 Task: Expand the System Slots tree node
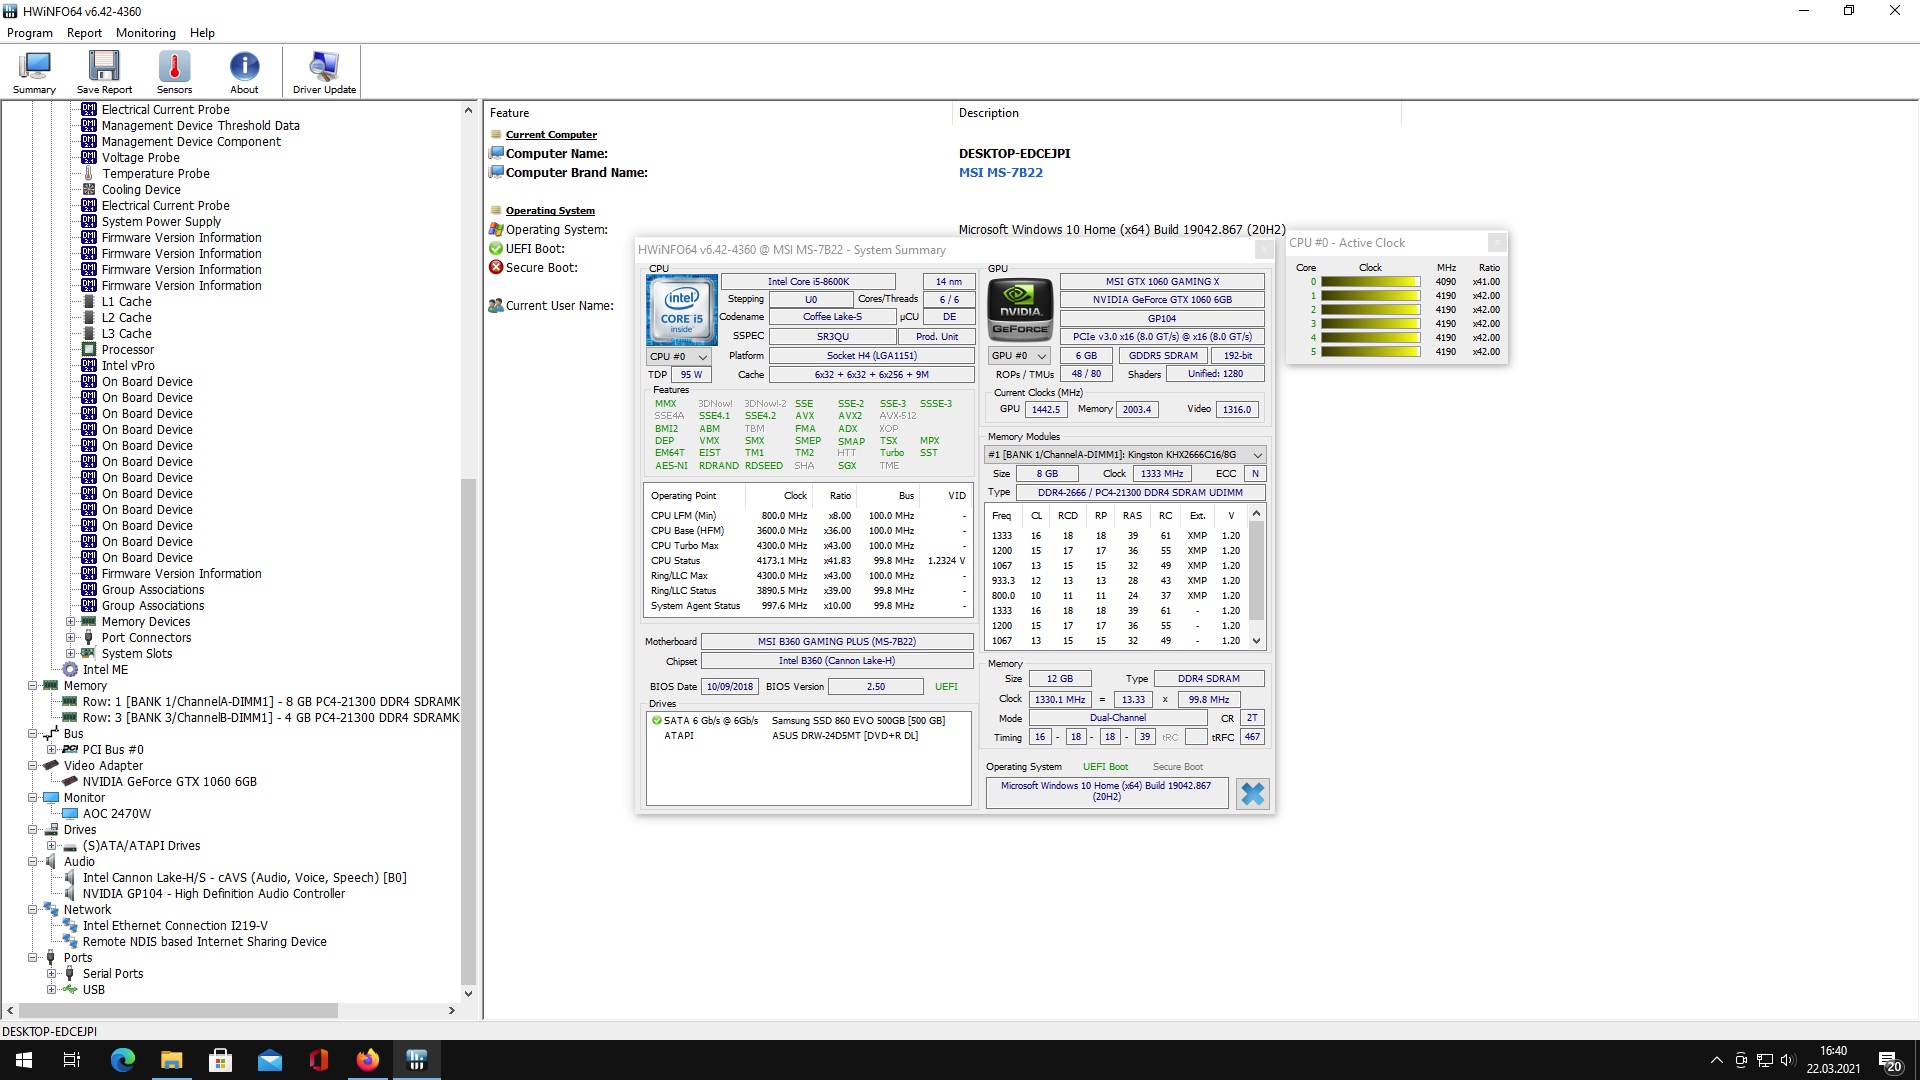(71, 654)
